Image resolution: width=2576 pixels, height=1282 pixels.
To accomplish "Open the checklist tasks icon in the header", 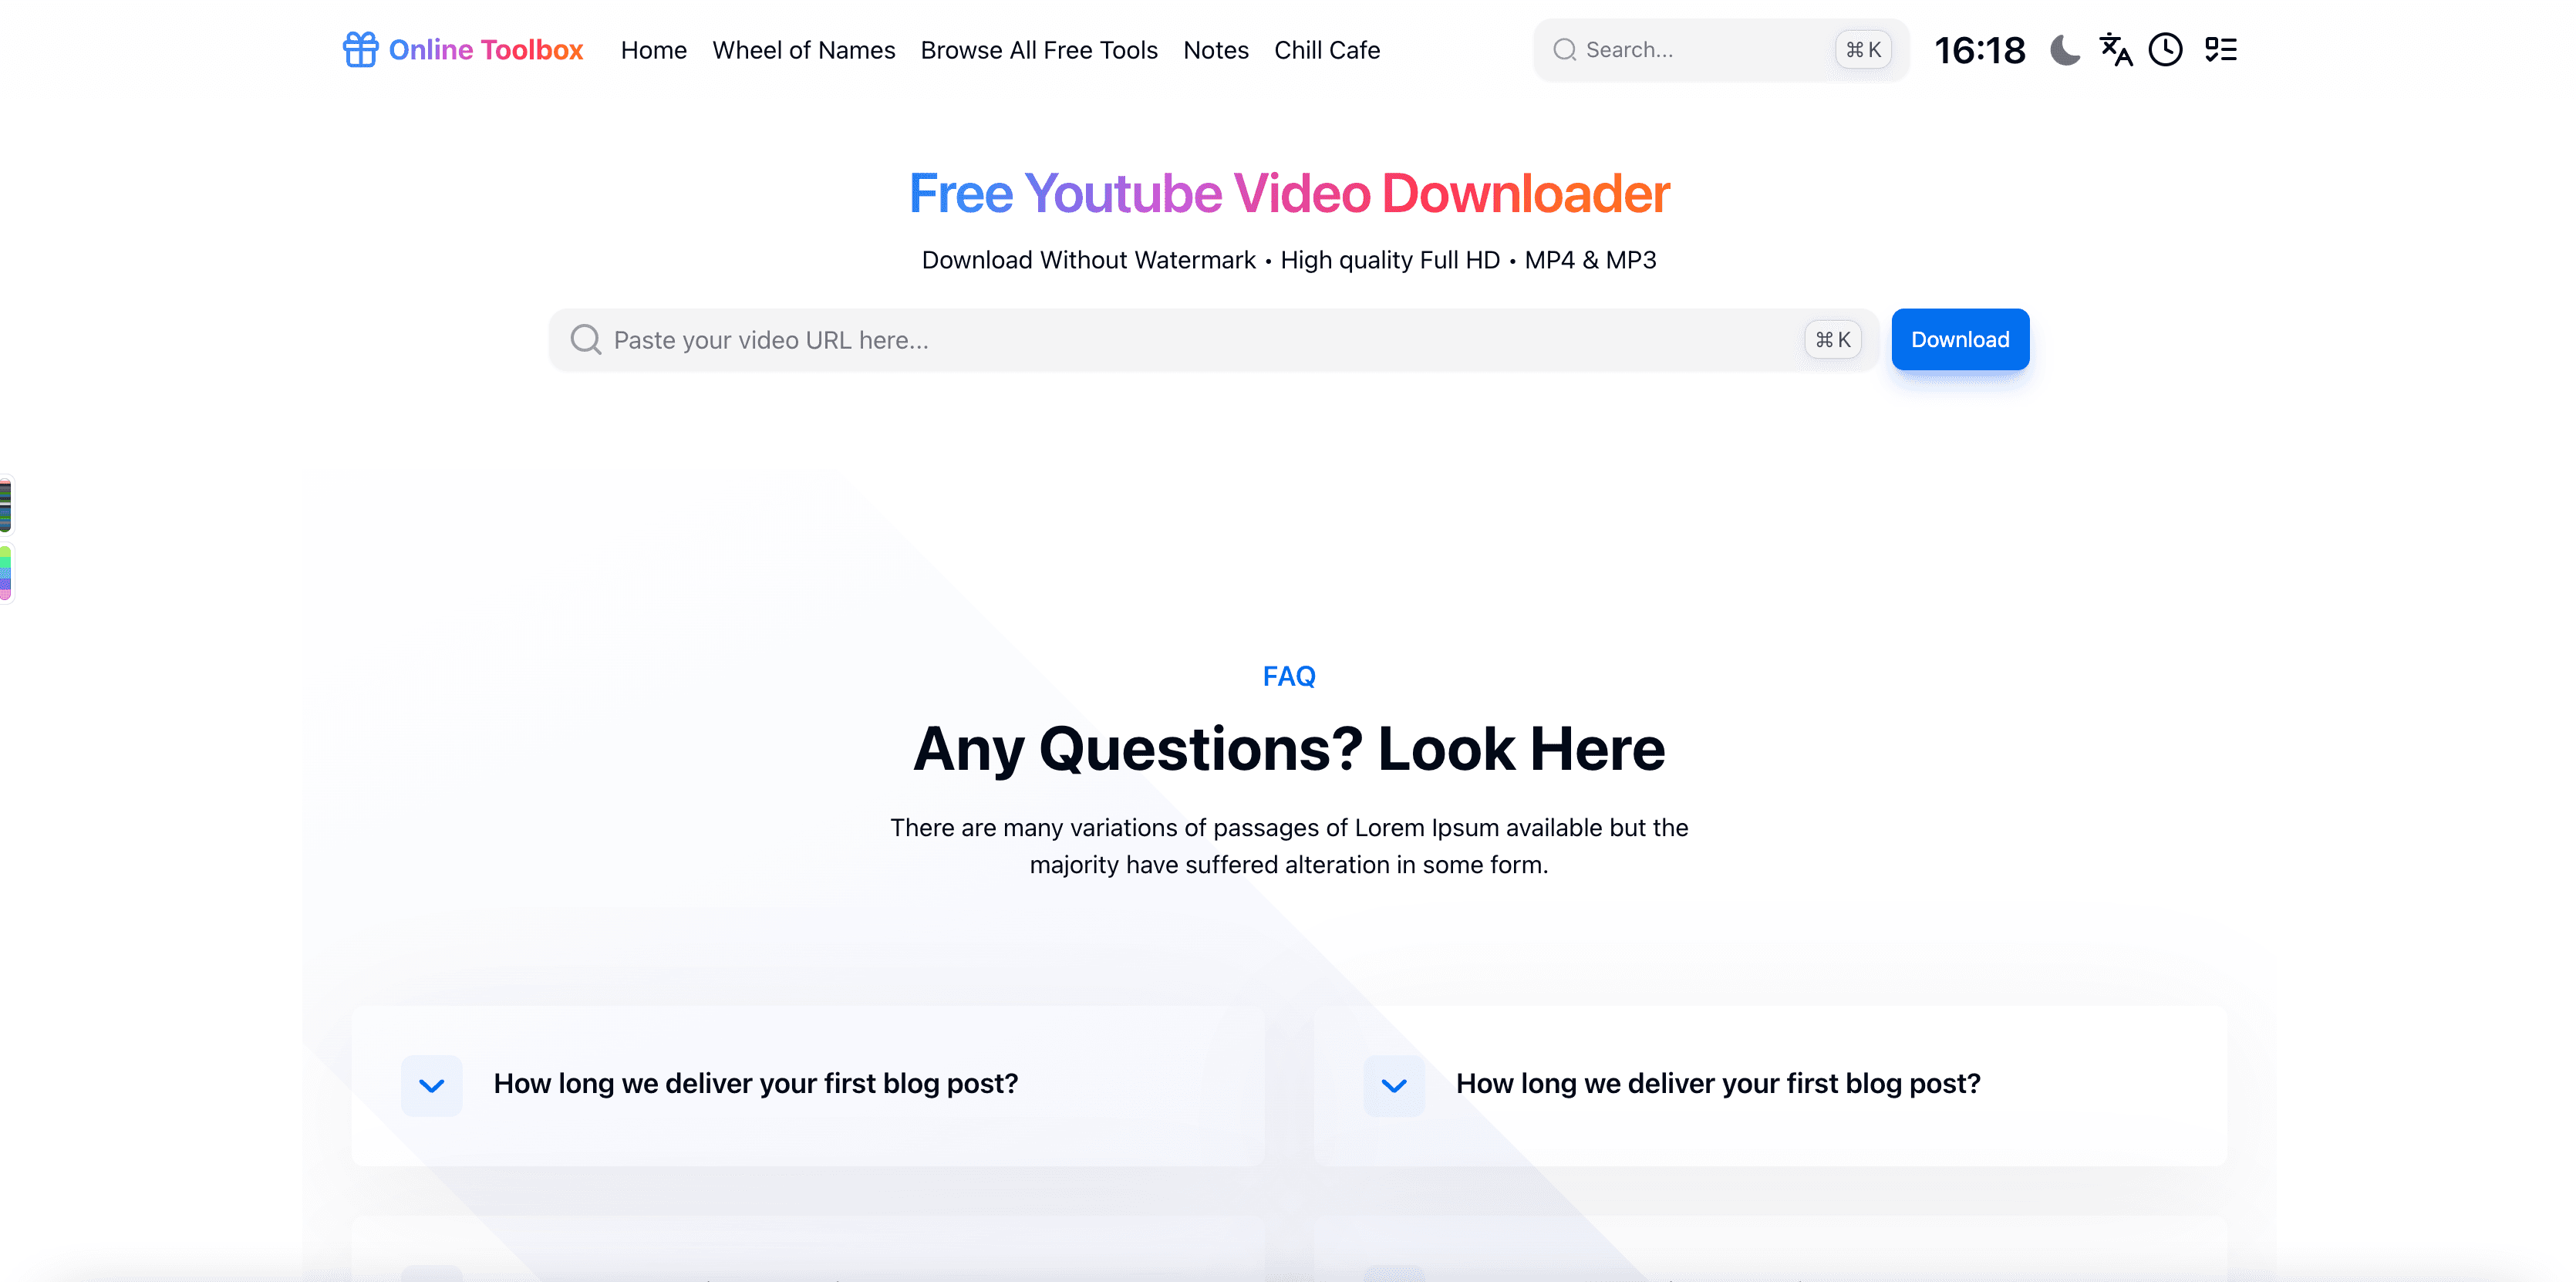I will click(x=2221, y=50).
